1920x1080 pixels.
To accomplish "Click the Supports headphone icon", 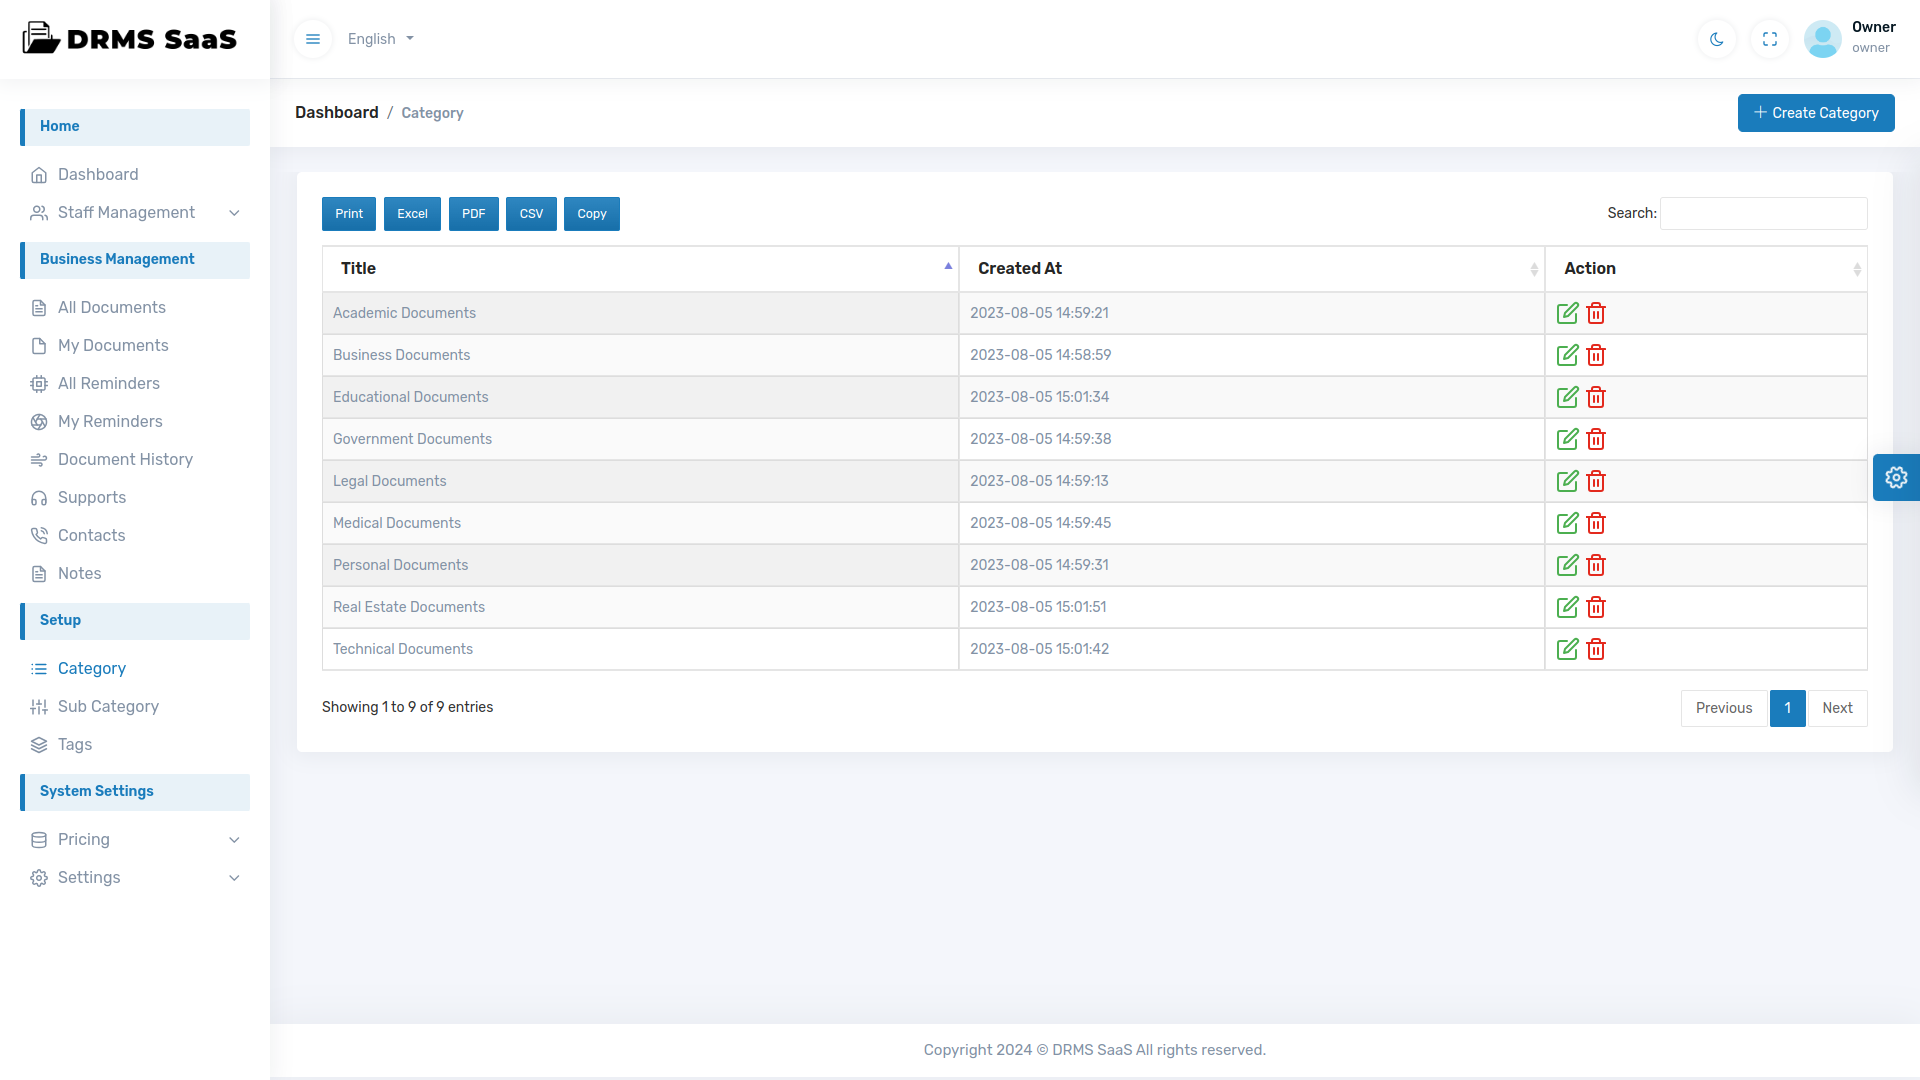I will [39, 497].
